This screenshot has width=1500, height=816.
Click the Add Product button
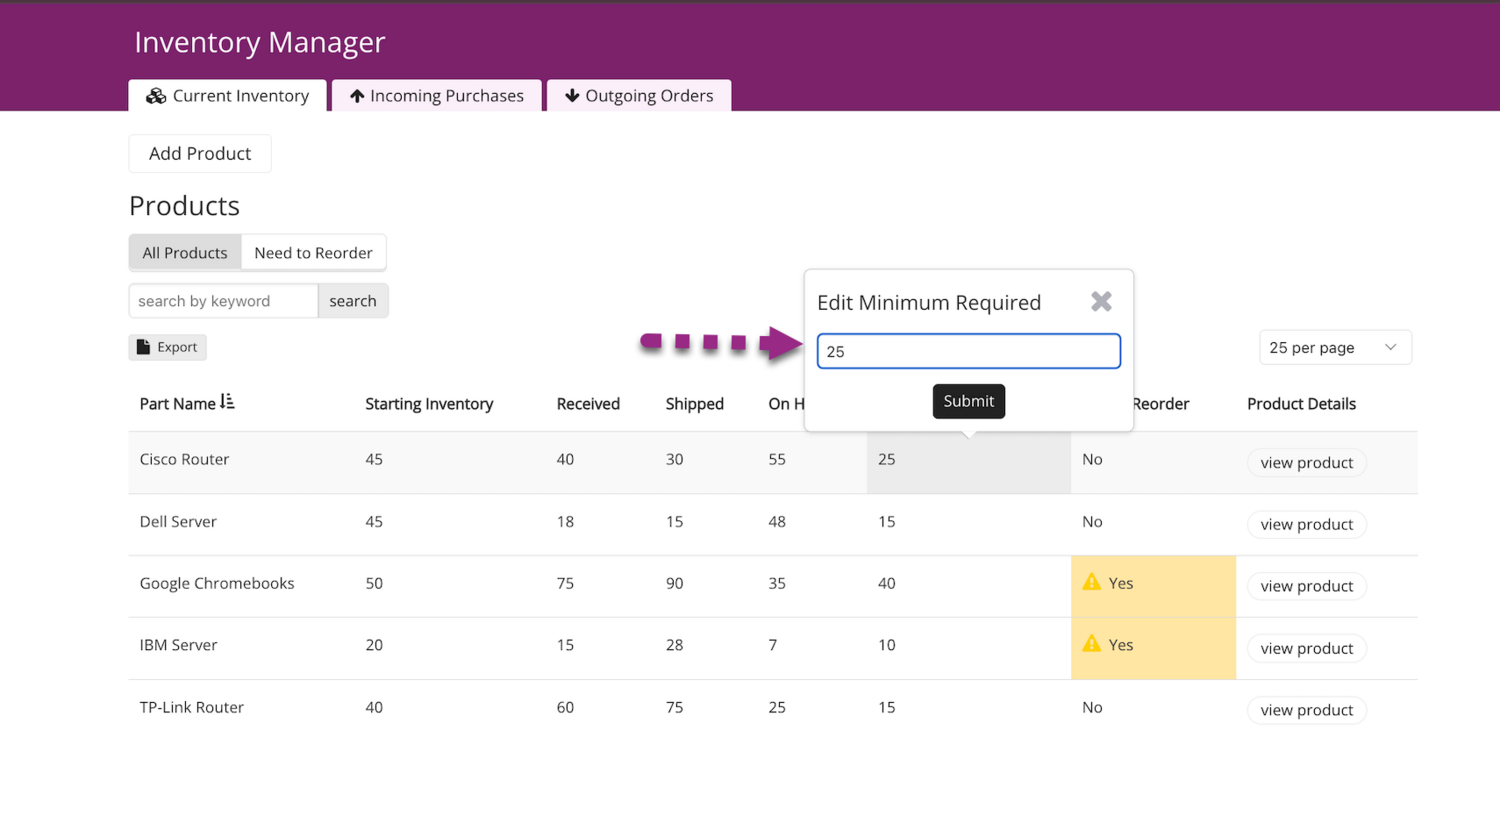pyautogui.click(x=200, y=154)
